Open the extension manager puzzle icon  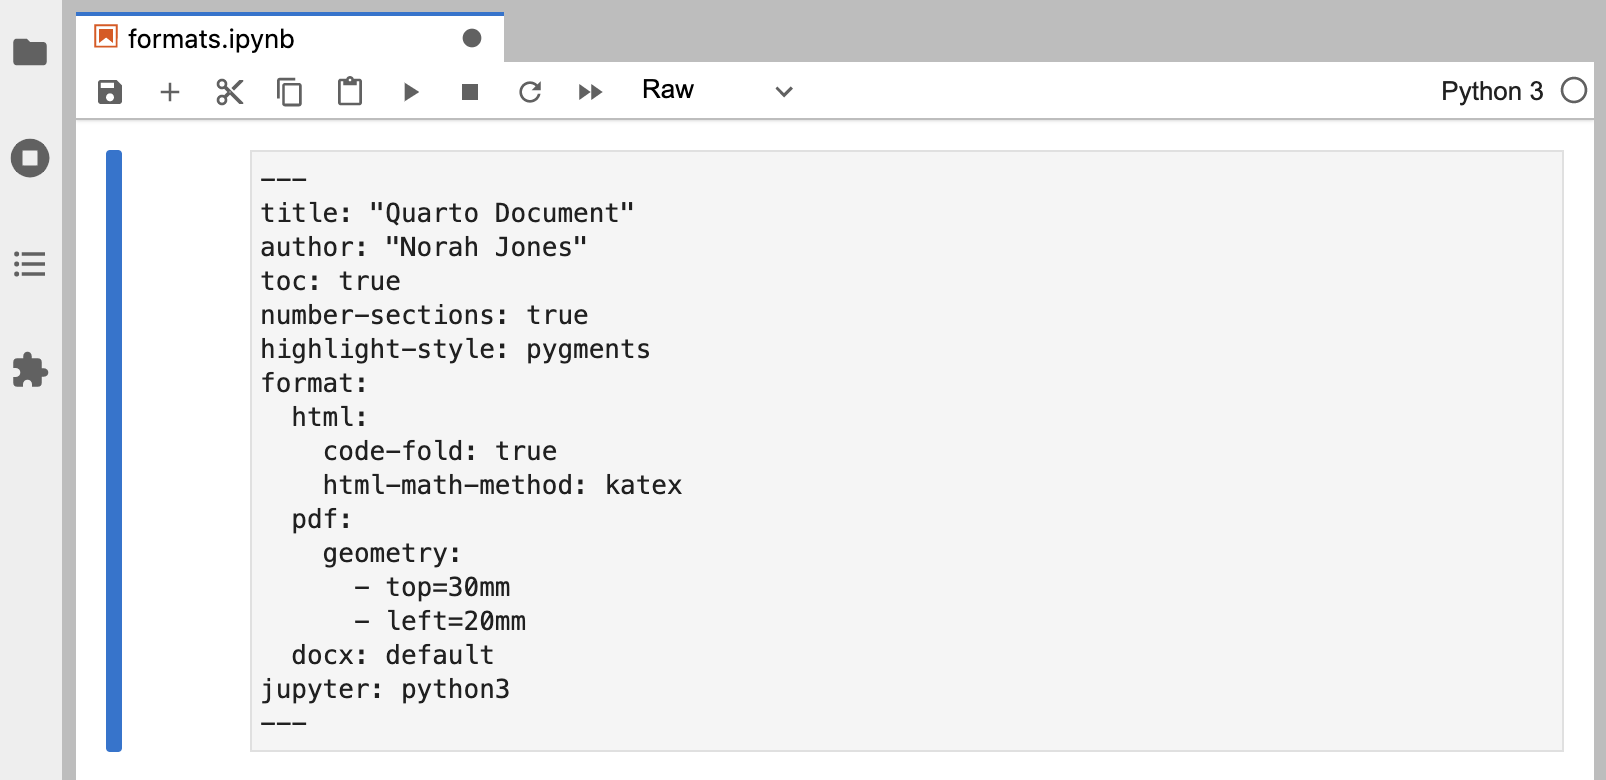tap(30, 370)
